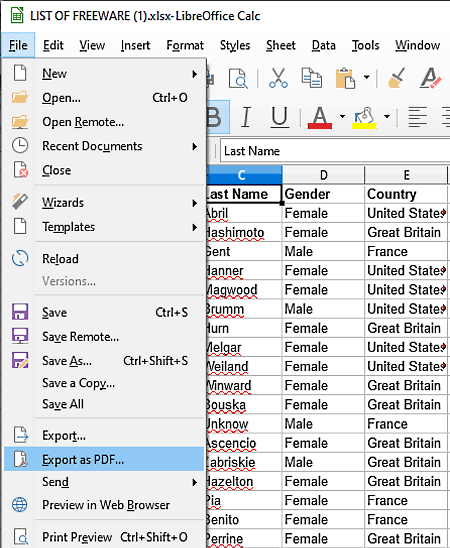The image size is (450, 548).
Task: Open the Data menu
Action: tap(324, 45)
